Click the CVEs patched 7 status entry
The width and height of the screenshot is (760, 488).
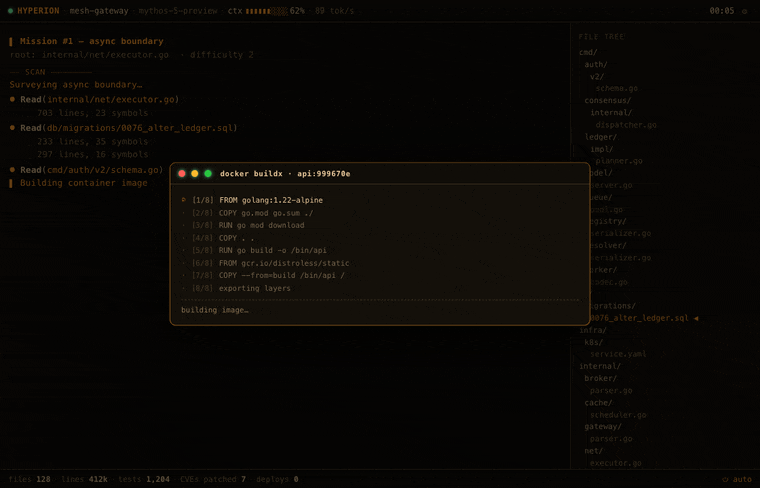click(213, 479)
